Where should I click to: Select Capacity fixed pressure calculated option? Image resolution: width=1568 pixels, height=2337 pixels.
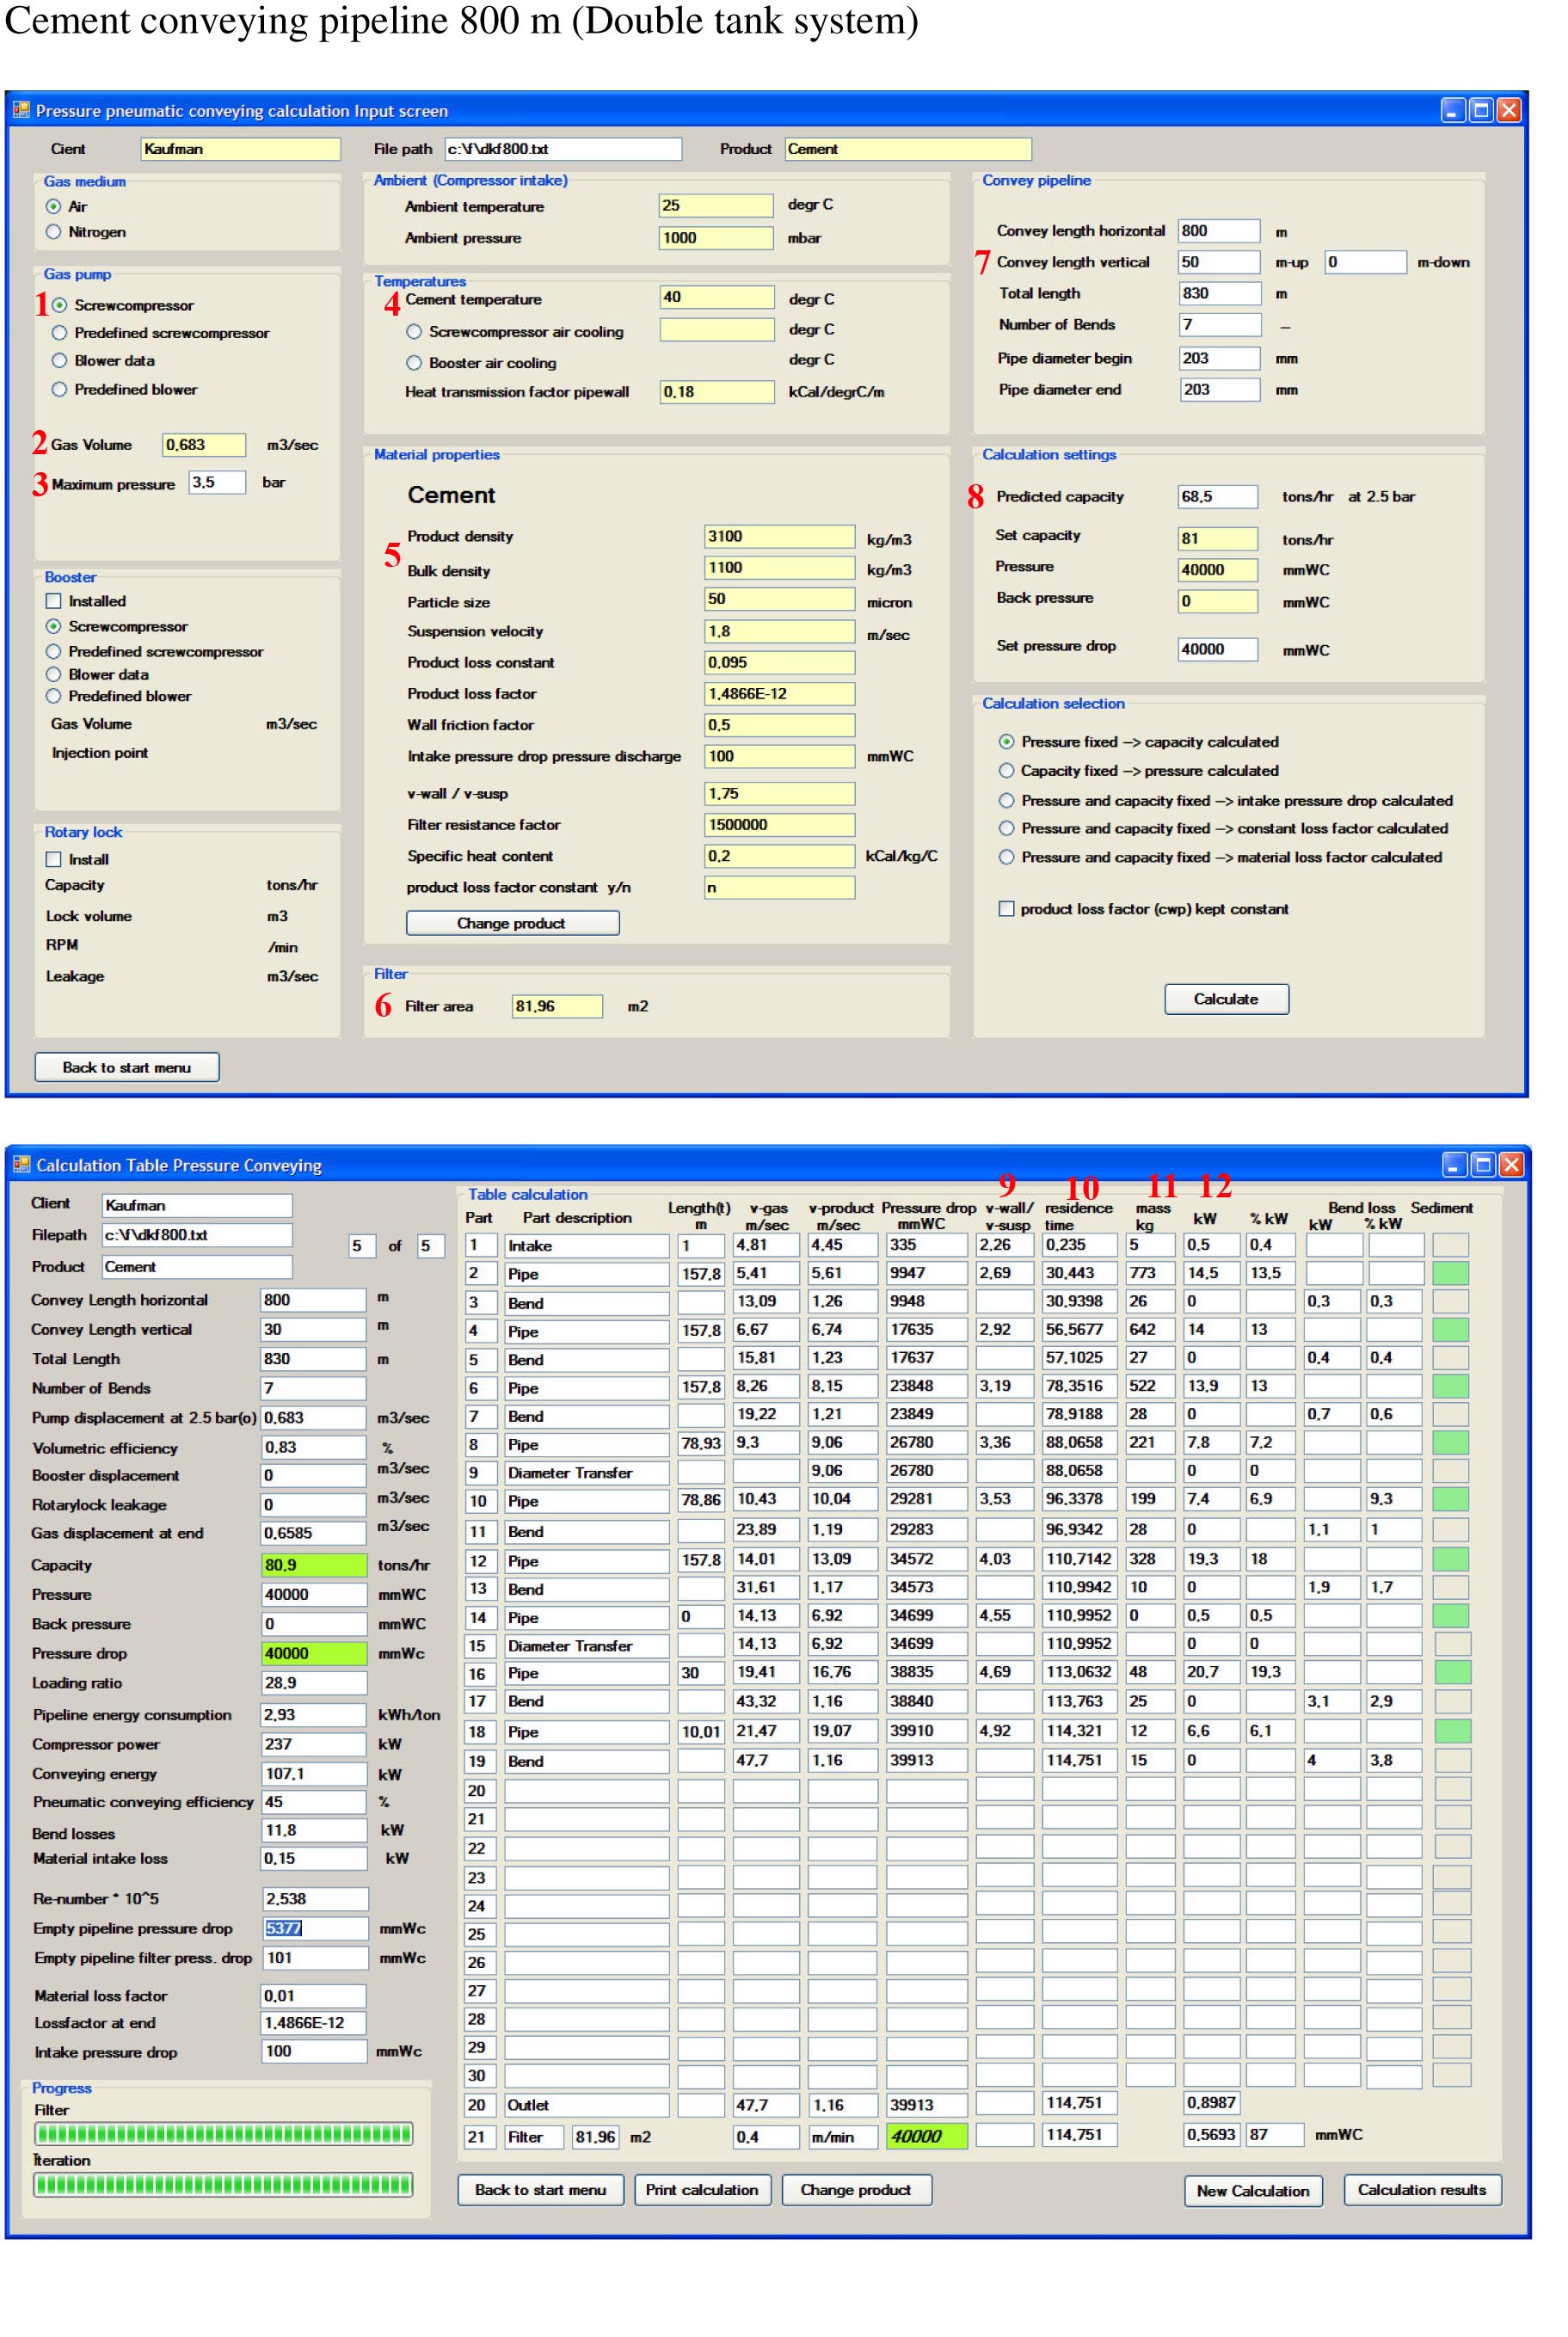pyautogui.click(x=1007, y=771)
